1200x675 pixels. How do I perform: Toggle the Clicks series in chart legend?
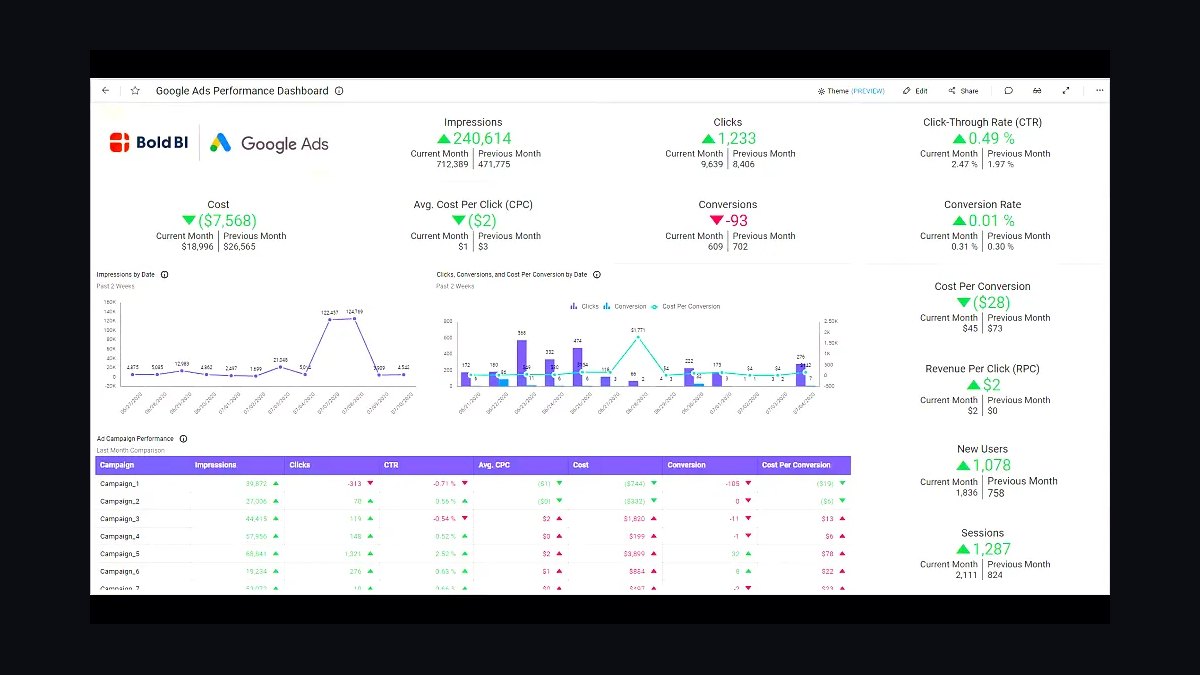pos(585,307)
